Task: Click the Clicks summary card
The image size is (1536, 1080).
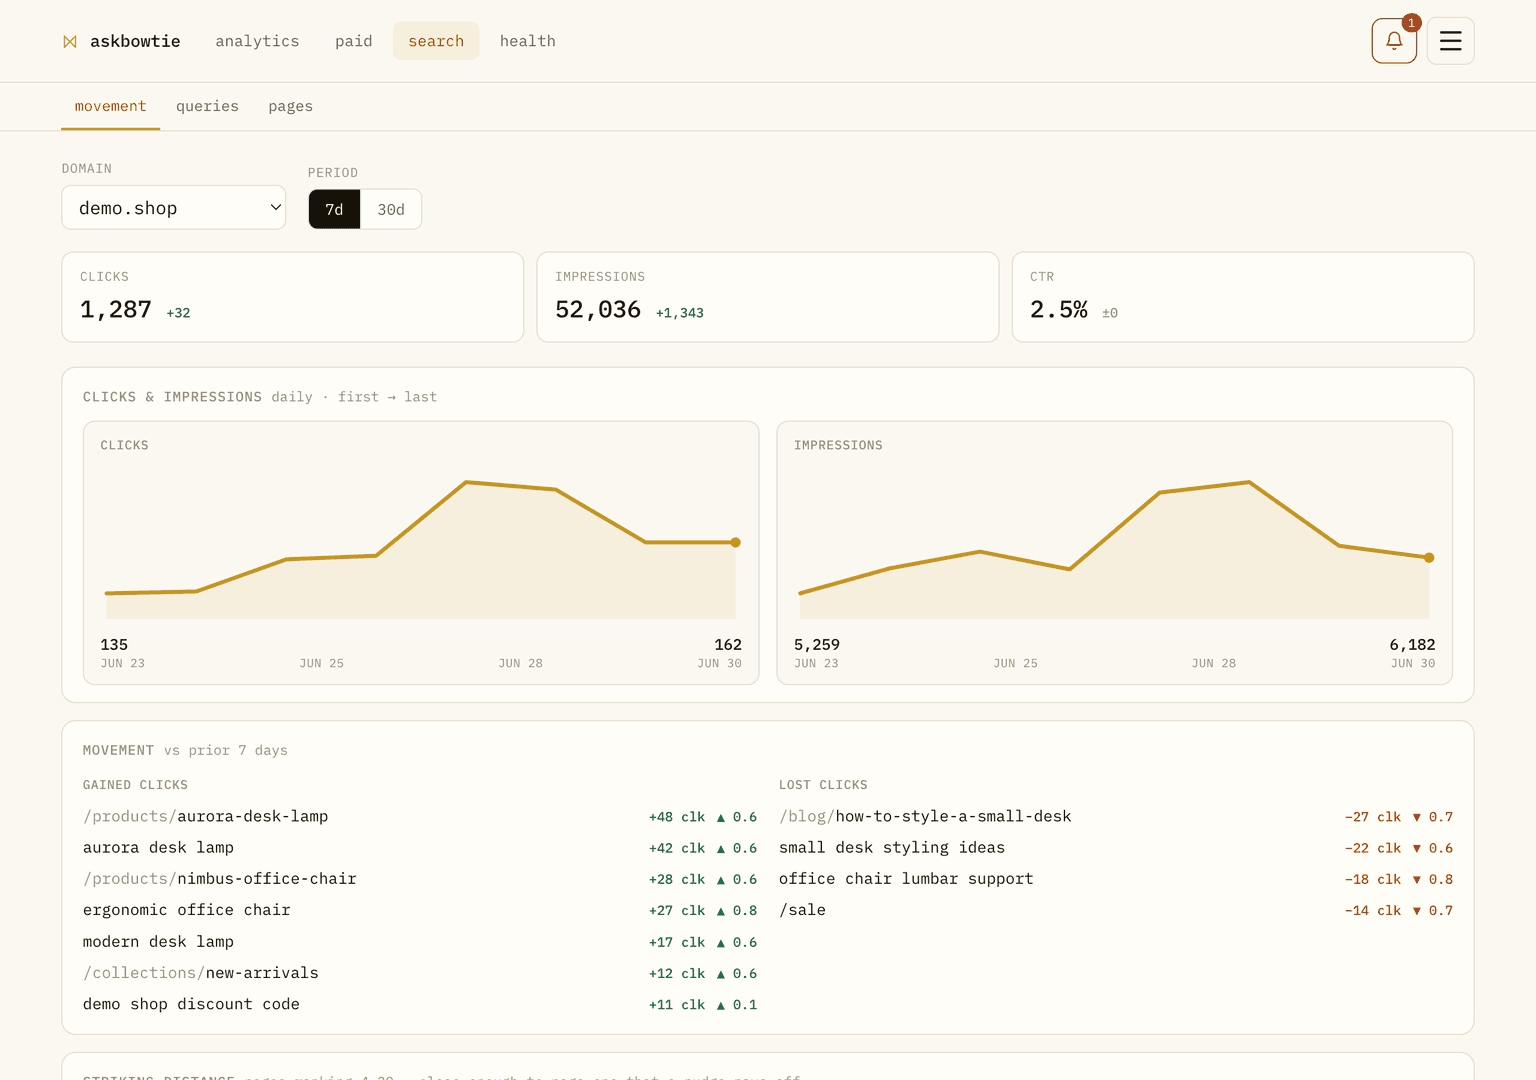Action: (292, 297)
